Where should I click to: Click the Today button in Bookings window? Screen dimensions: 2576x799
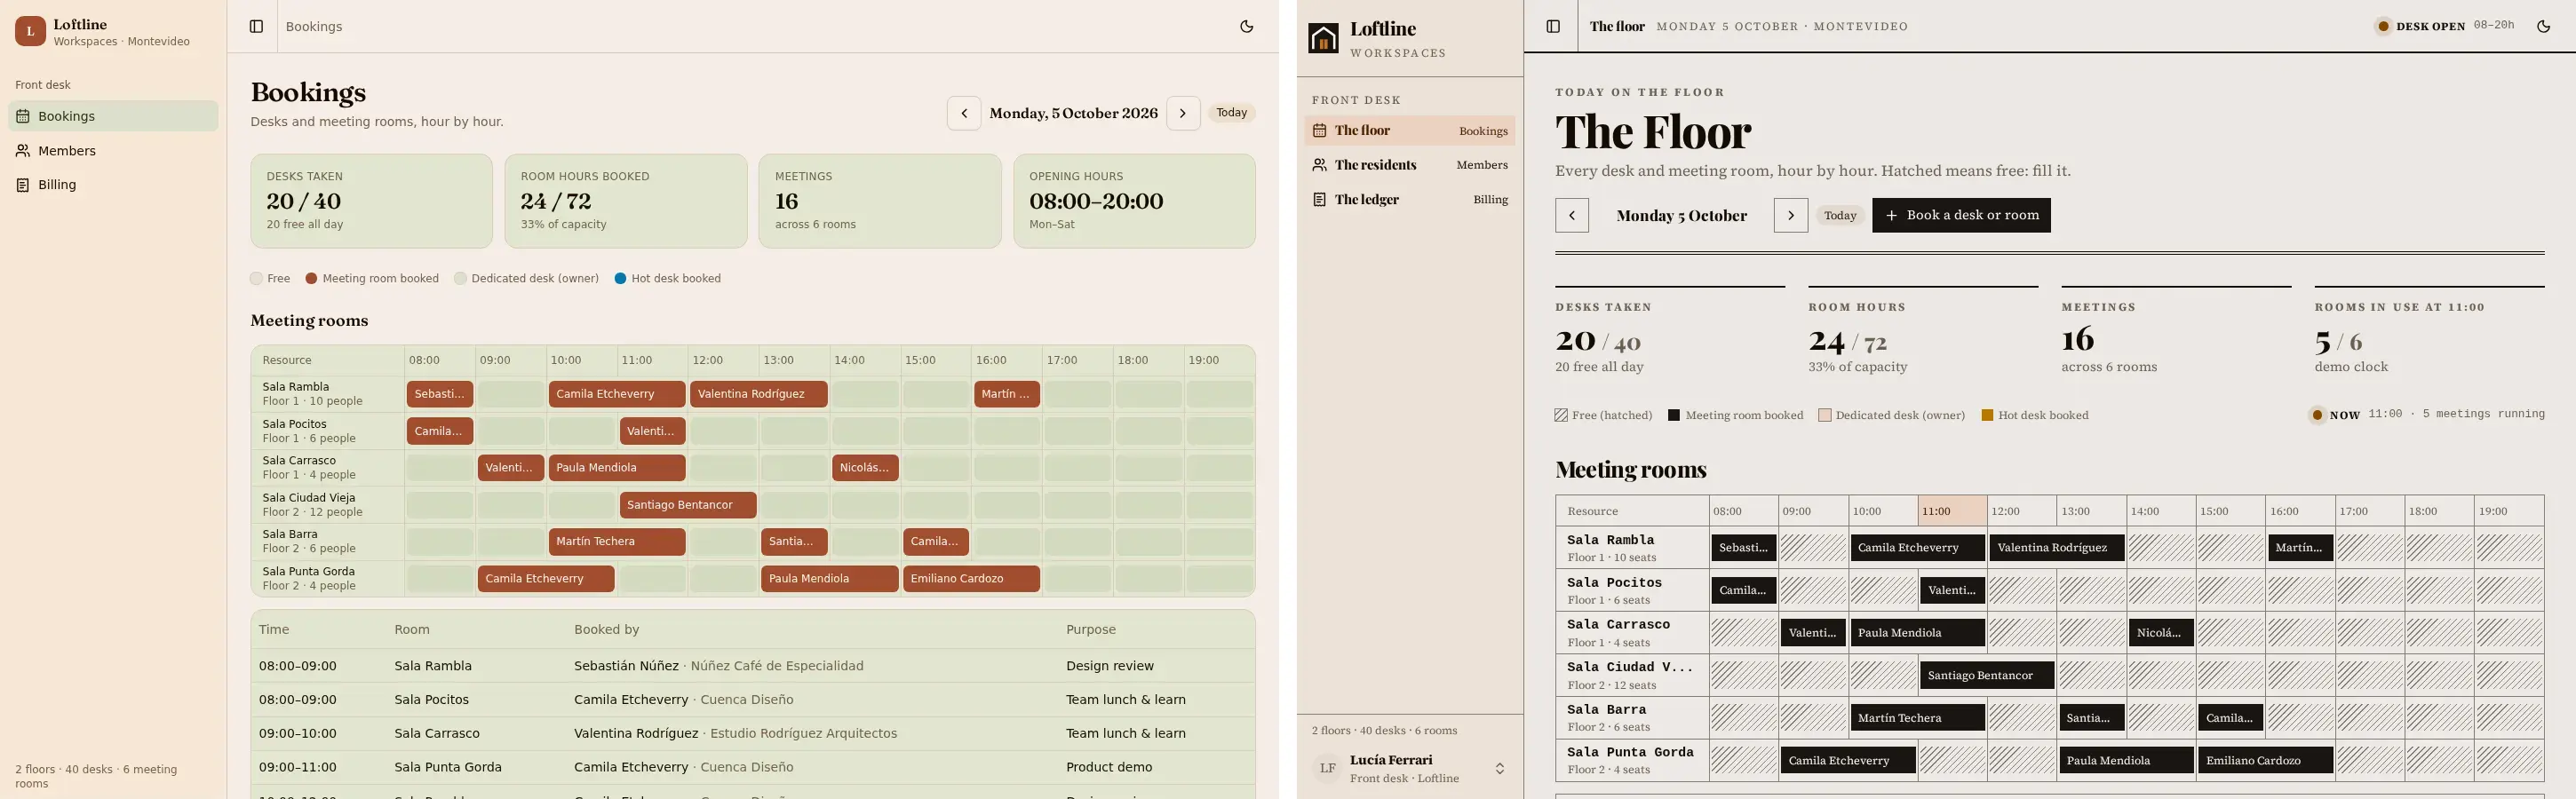point(1231,113)
